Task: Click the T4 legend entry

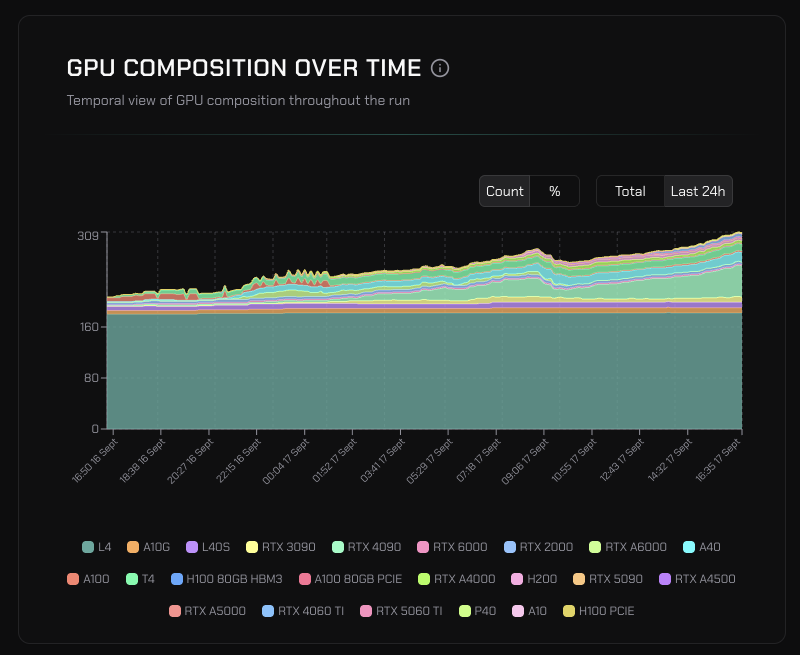Action: (140, 579)
